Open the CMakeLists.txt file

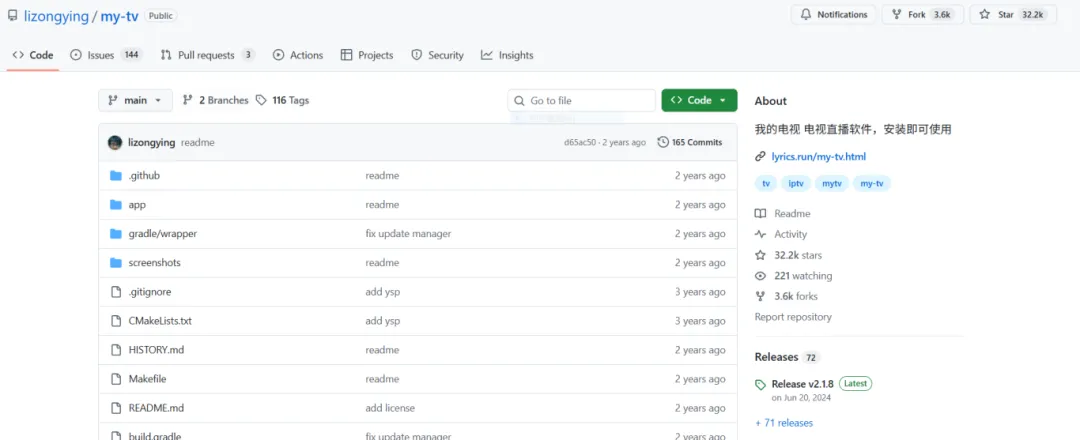[x=160, y=321]
